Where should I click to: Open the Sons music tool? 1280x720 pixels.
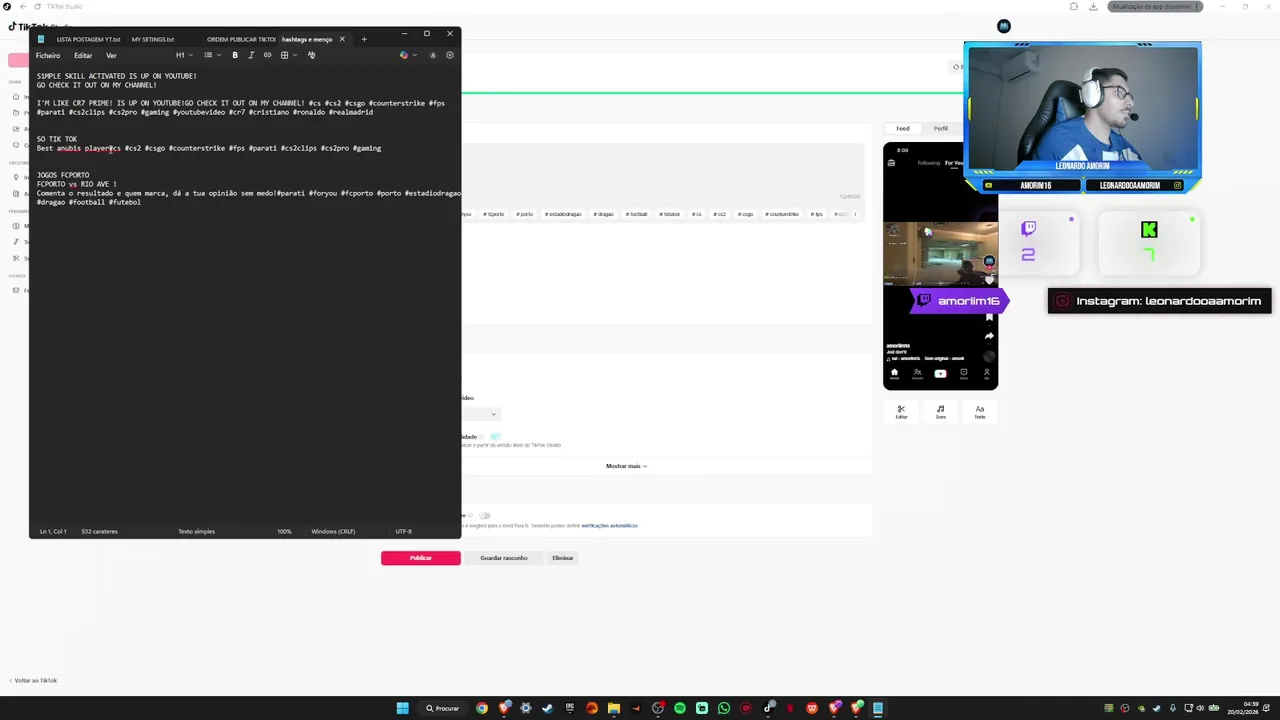pyautogui.click(x=940, y=411)
